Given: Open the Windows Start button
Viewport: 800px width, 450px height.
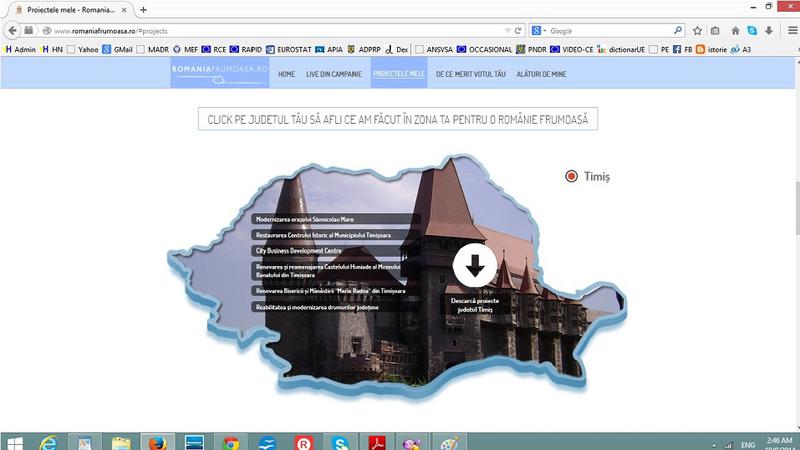Looking at the screenshot, I should (x=14, y=443).
